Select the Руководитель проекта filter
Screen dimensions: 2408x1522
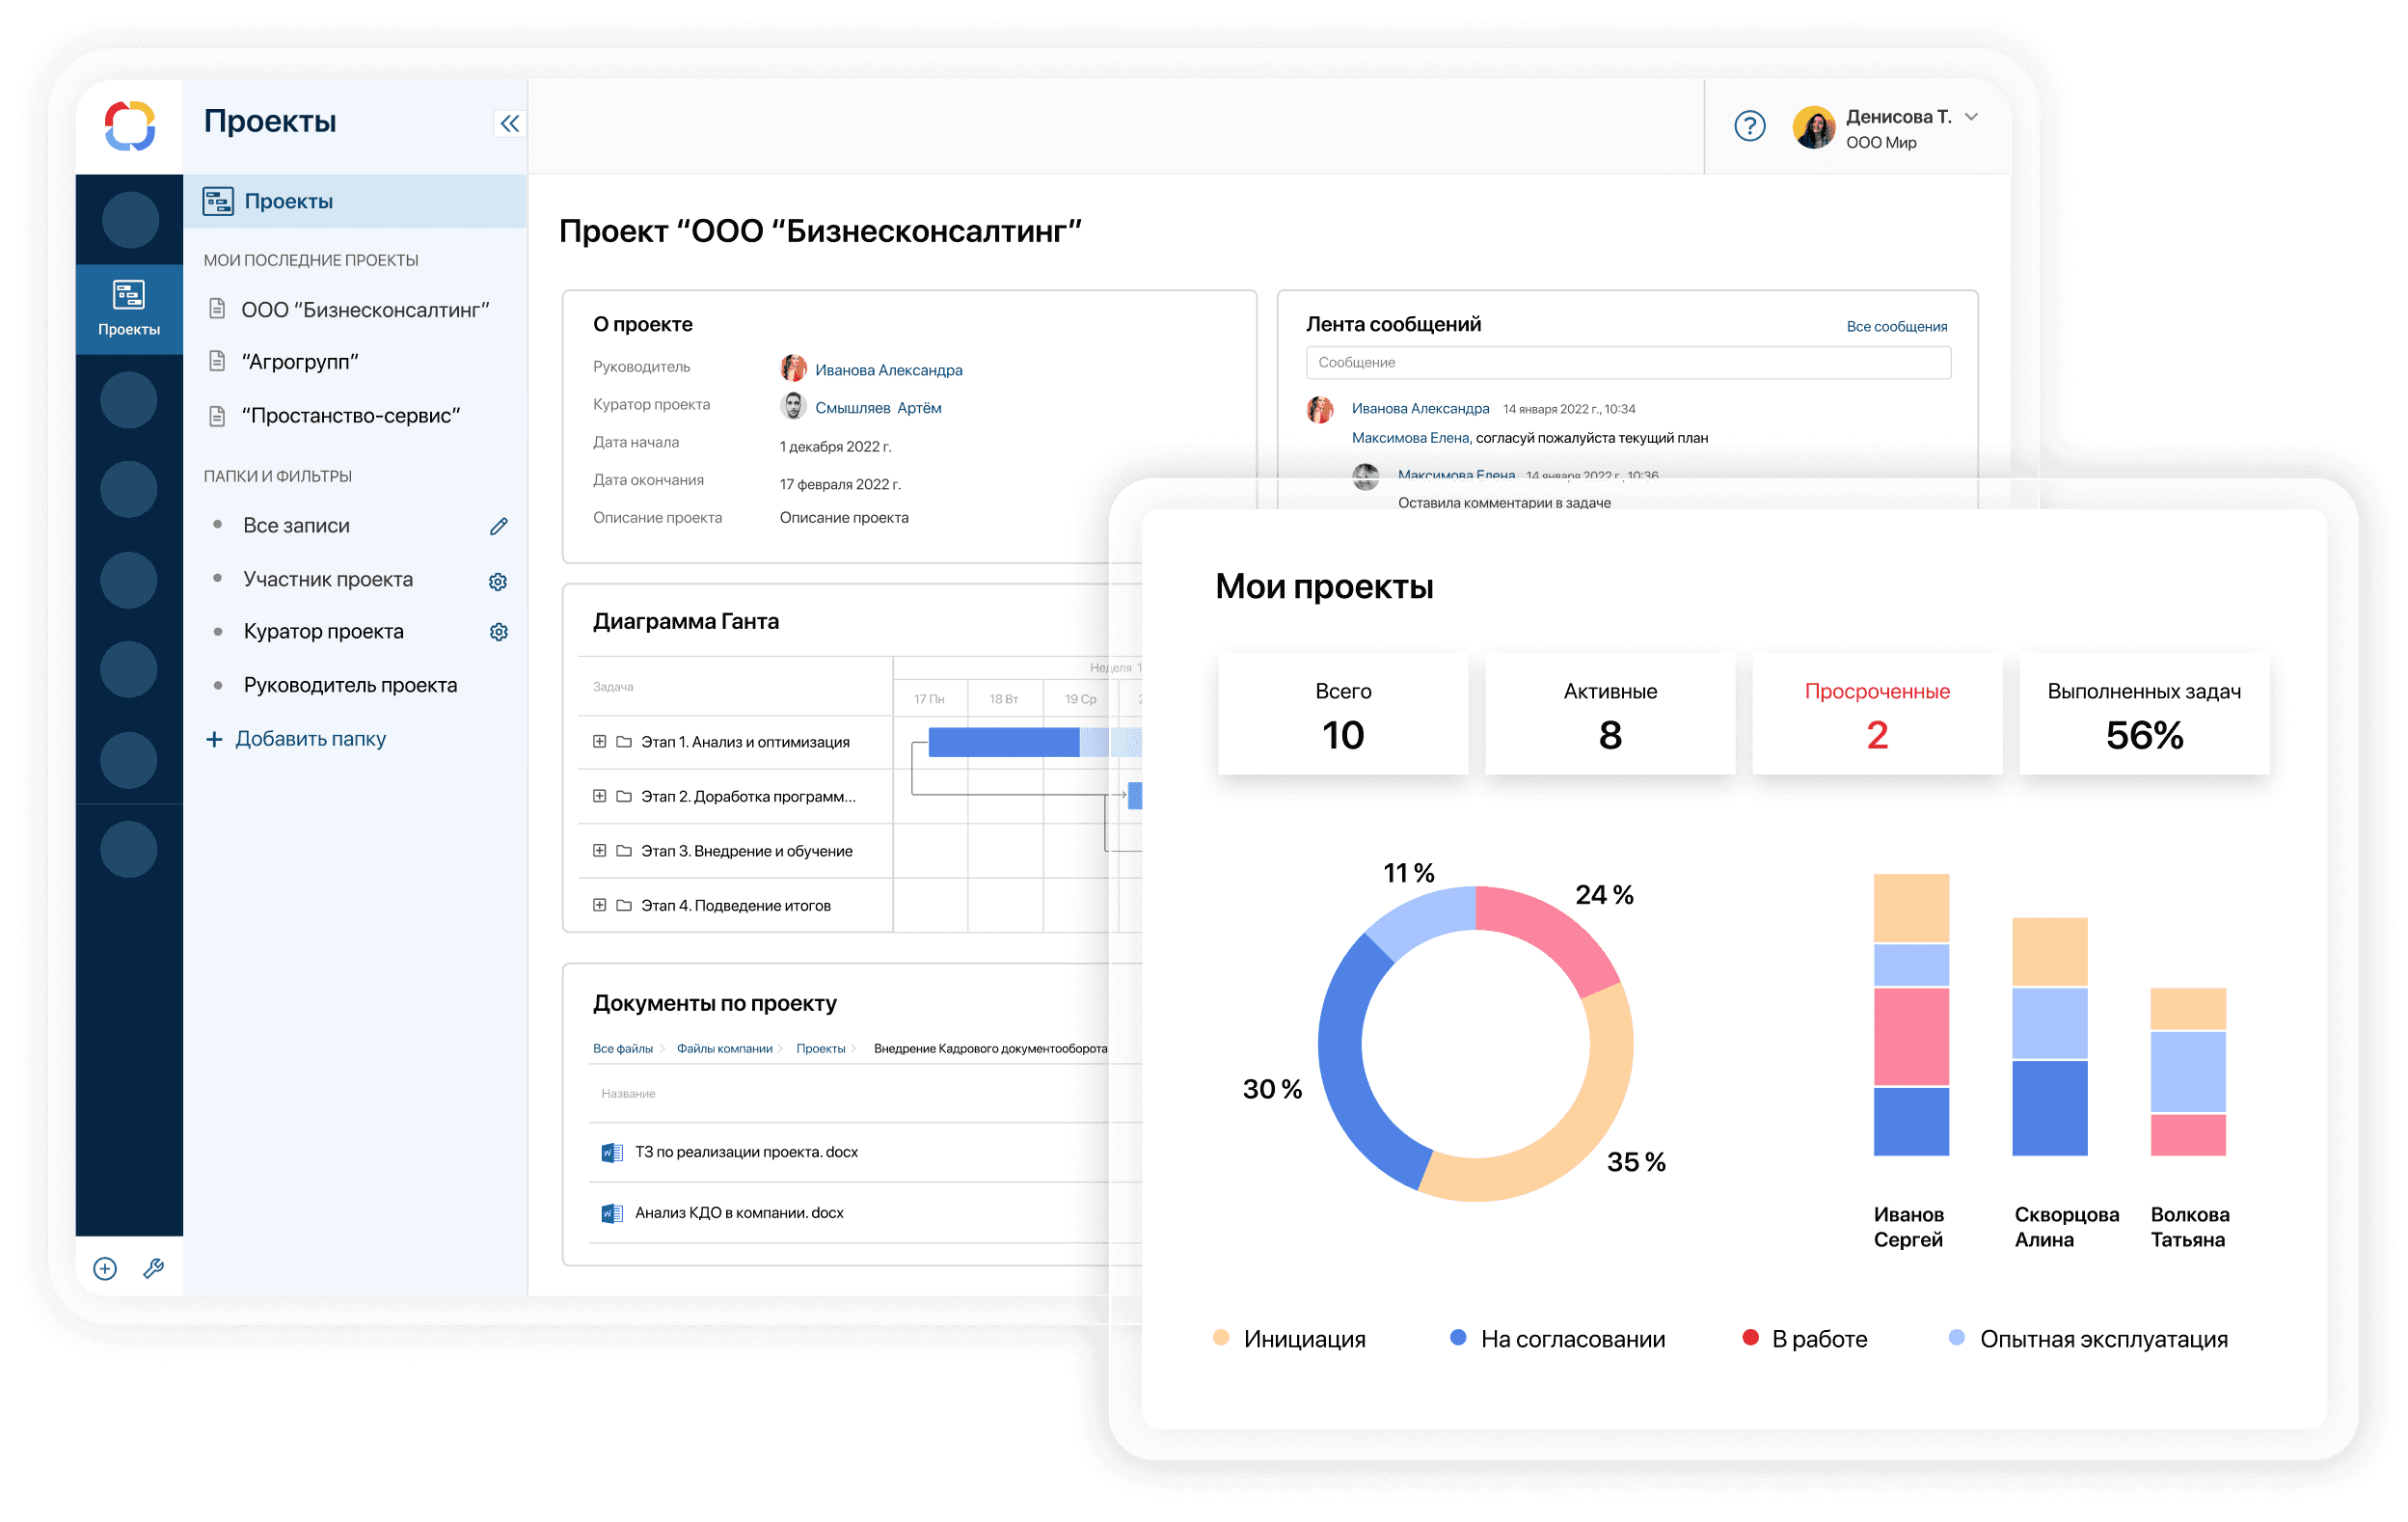pos(351,686)
